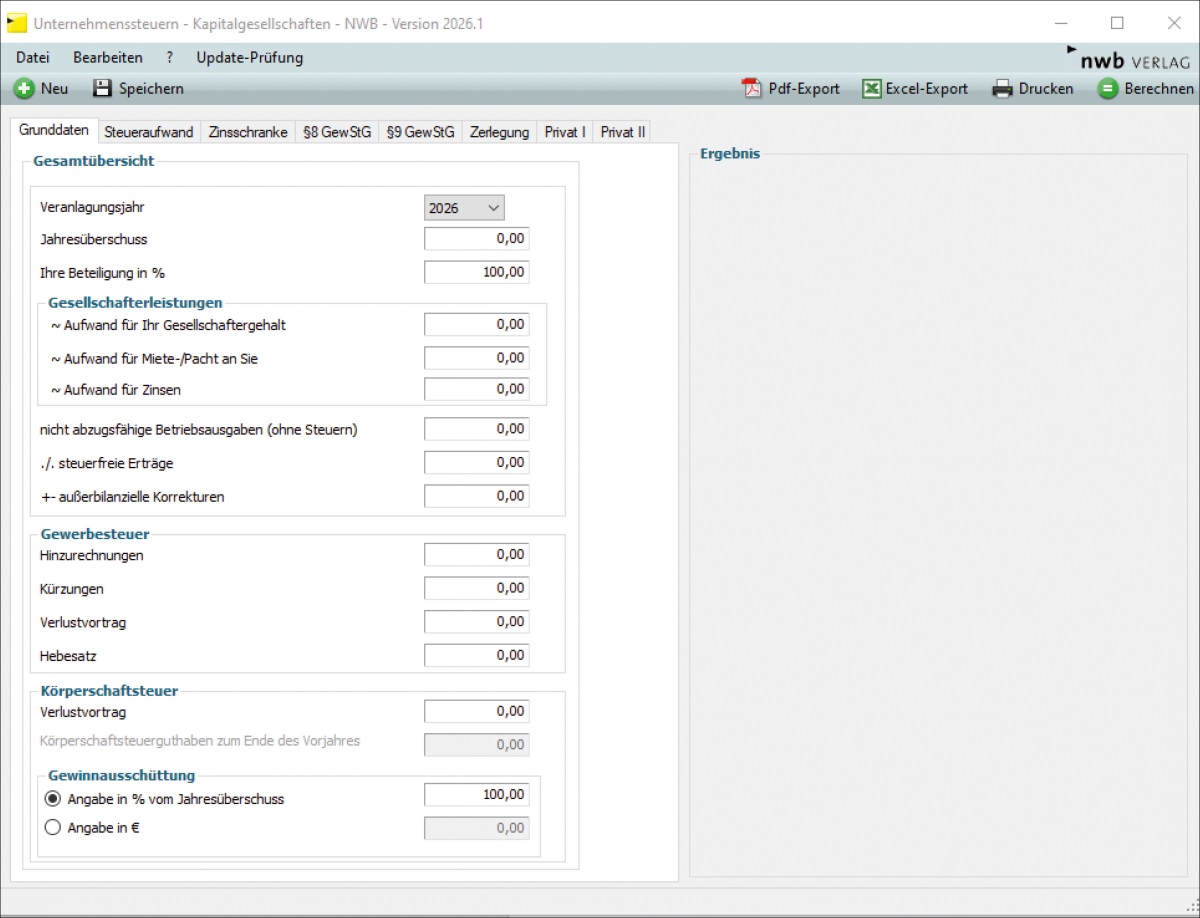Switch to the Zinsschranke tab
The image size is (1200, 918).
(x=248, y=132)
